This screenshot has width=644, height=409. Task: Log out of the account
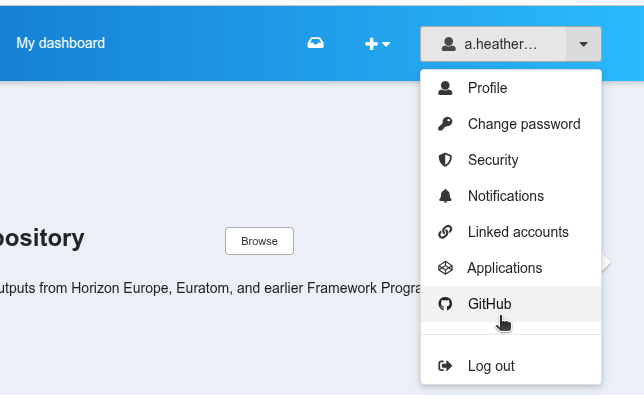[x=490, y=366]
